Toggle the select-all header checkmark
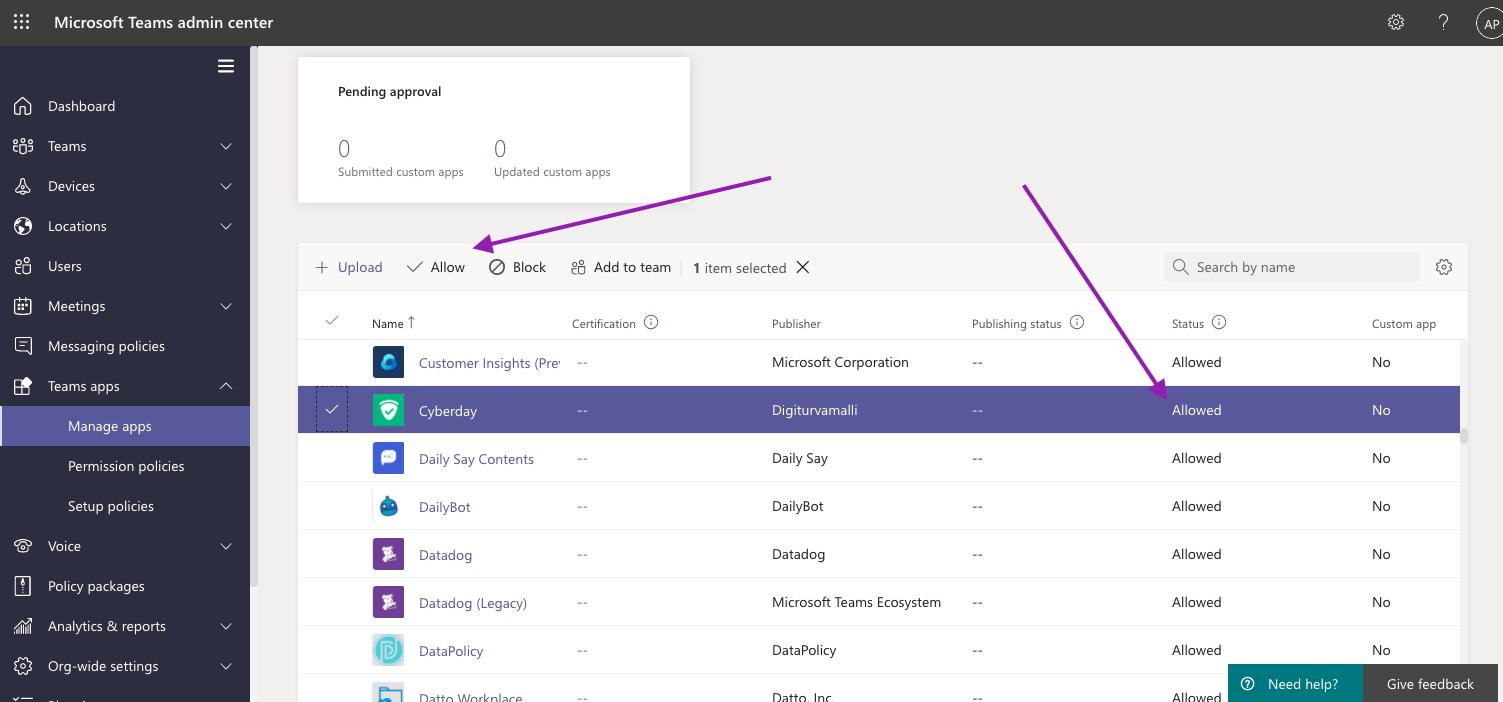The width and height of the screenshot is (1503, 702). point(332,321)
